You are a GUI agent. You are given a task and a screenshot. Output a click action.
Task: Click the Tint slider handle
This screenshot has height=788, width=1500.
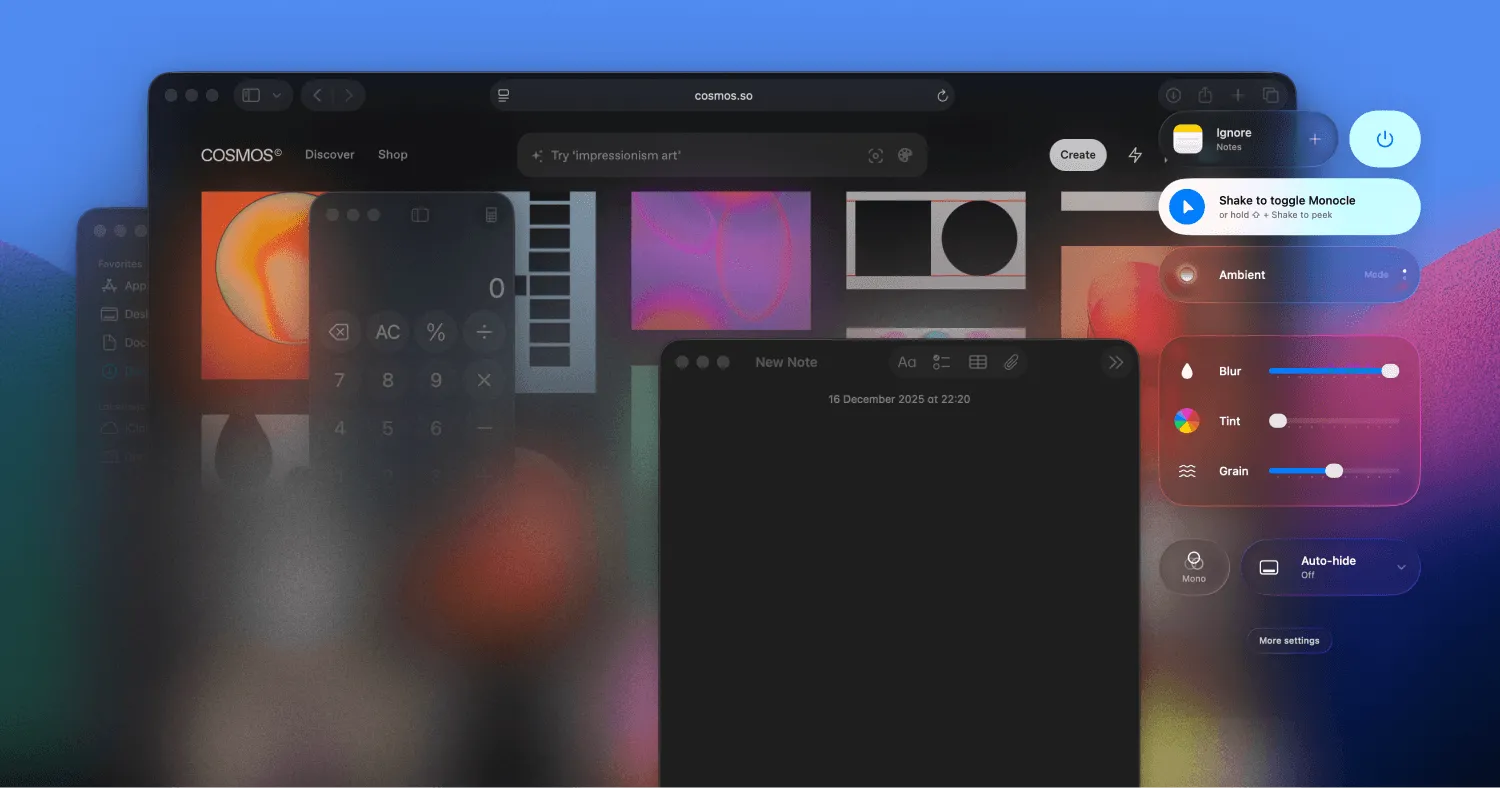1278,421
